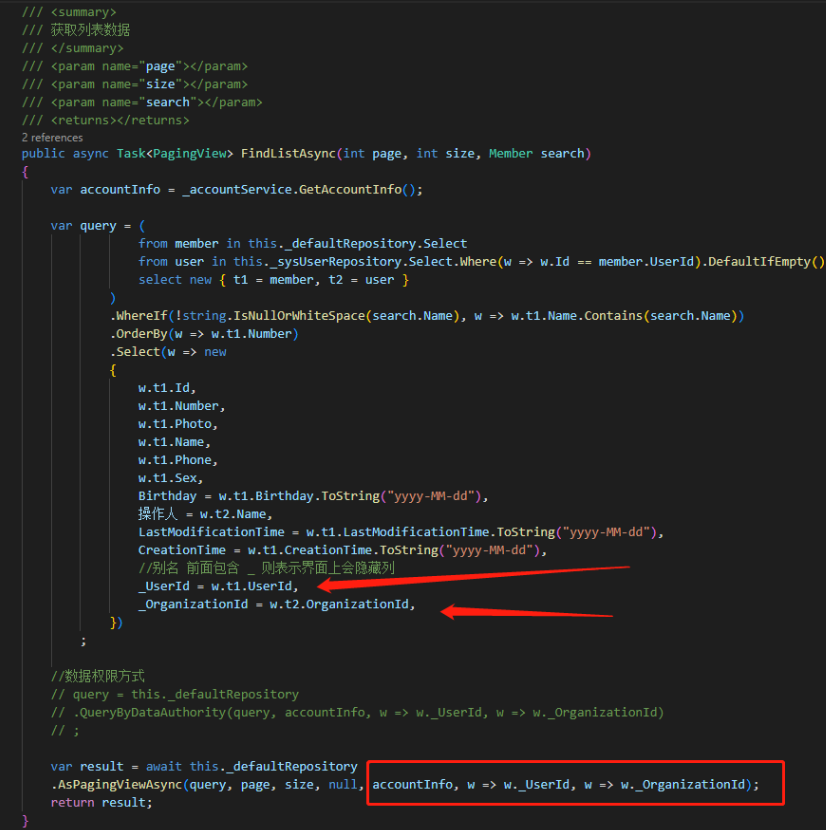
Task: Click the Member parameter type
Action: [510, 153]
